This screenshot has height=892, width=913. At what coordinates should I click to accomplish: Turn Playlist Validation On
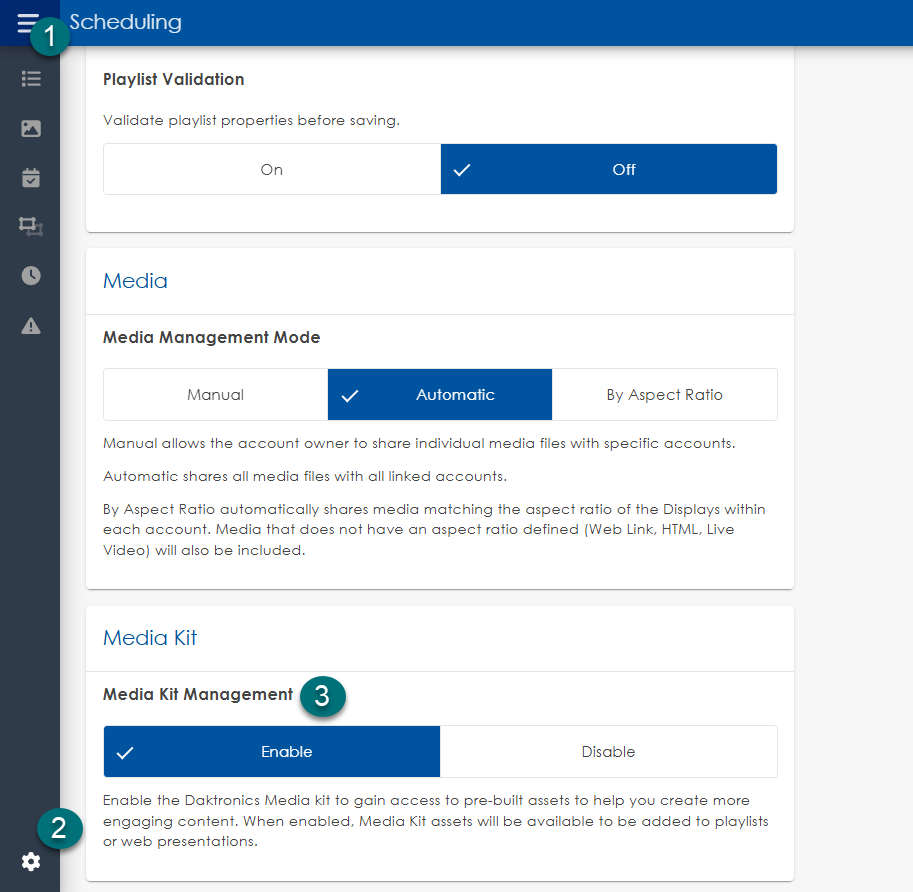[x=272, y=169]
